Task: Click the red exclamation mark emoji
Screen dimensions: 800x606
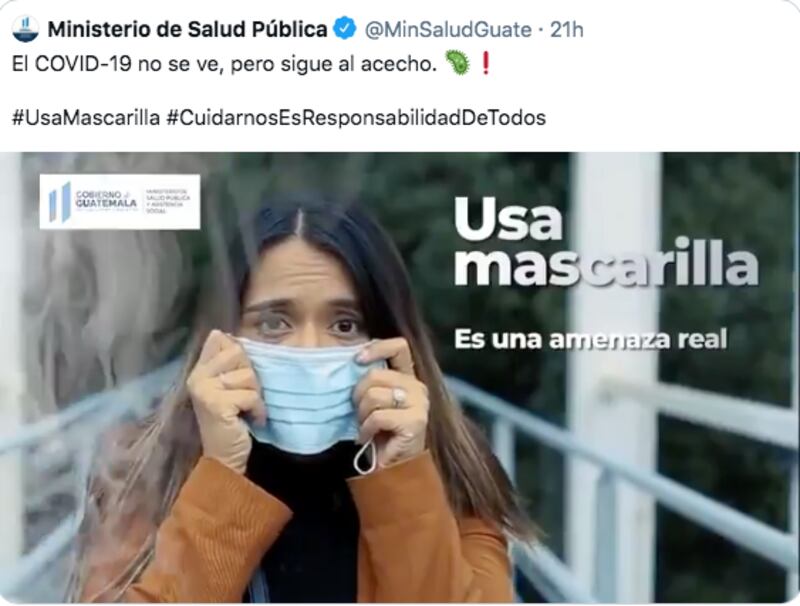Action: [486, 63]
